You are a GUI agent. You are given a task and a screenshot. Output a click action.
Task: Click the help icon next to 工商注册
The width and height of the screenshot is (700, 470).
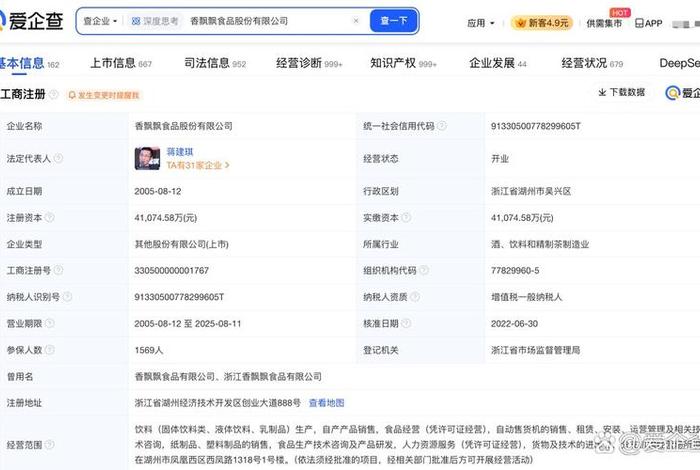[x=54, y=94]
